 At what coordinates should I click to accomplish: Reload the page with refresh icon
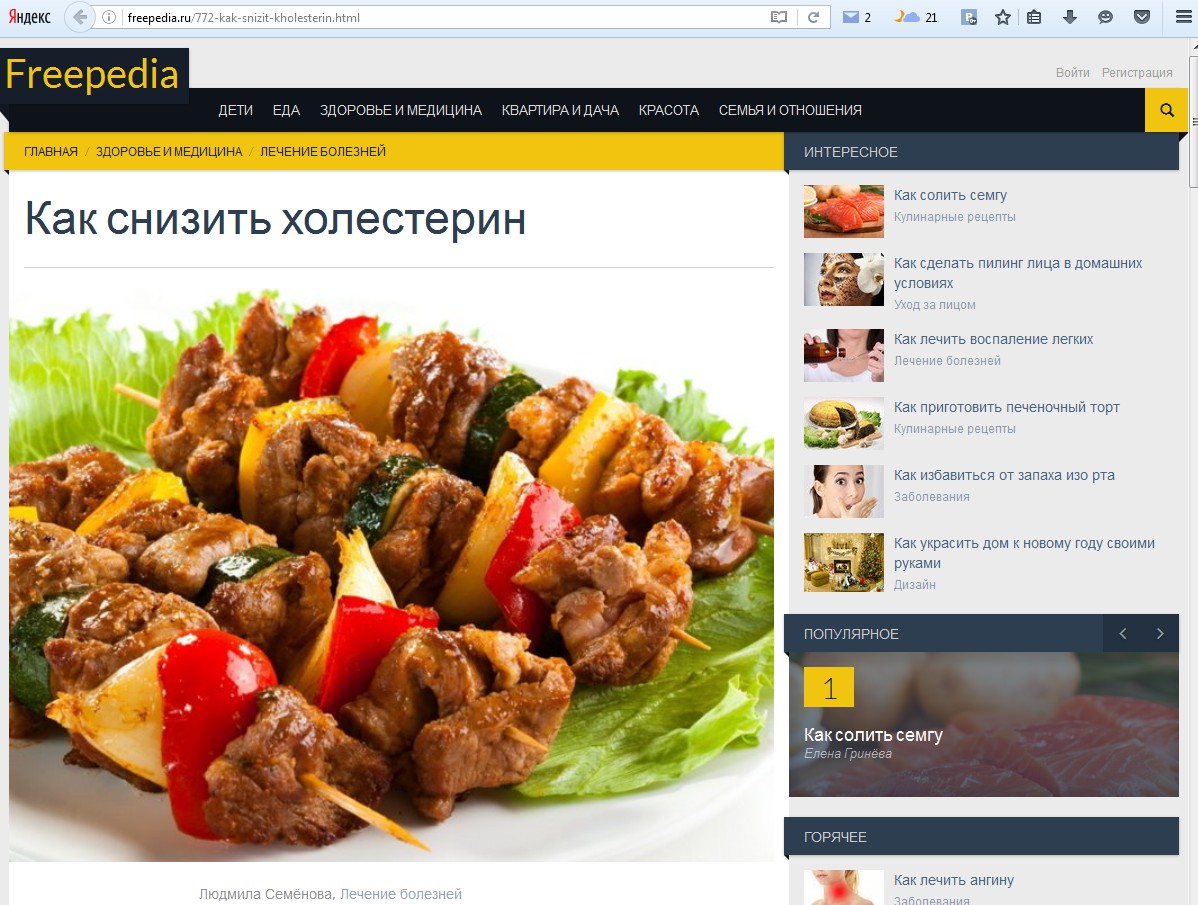click(813, 17)
